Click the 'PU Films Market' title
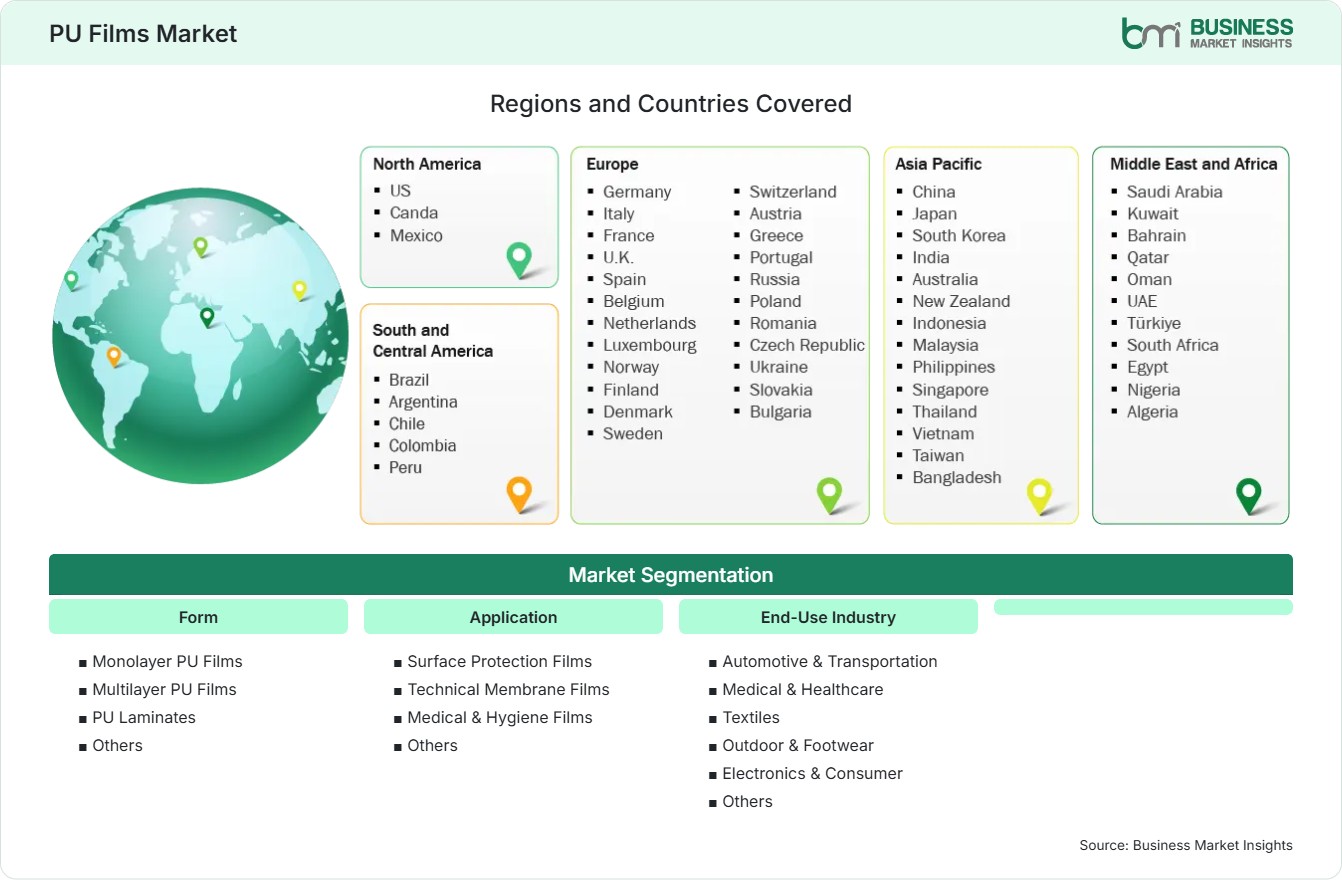 click(143, 34)
